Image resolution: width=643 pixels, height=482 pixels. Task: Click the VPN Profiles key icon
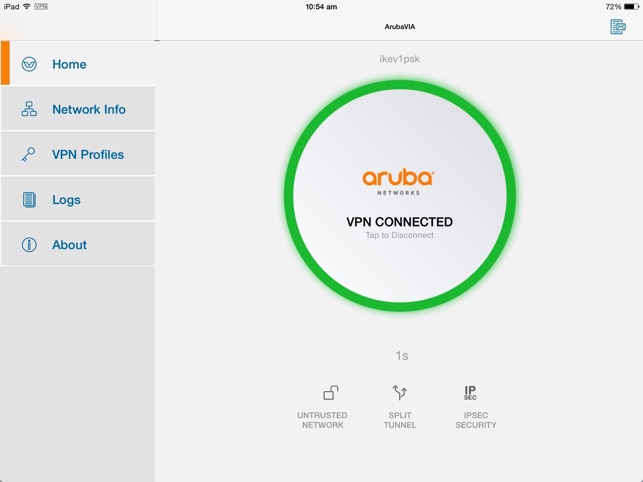(29, 155)
